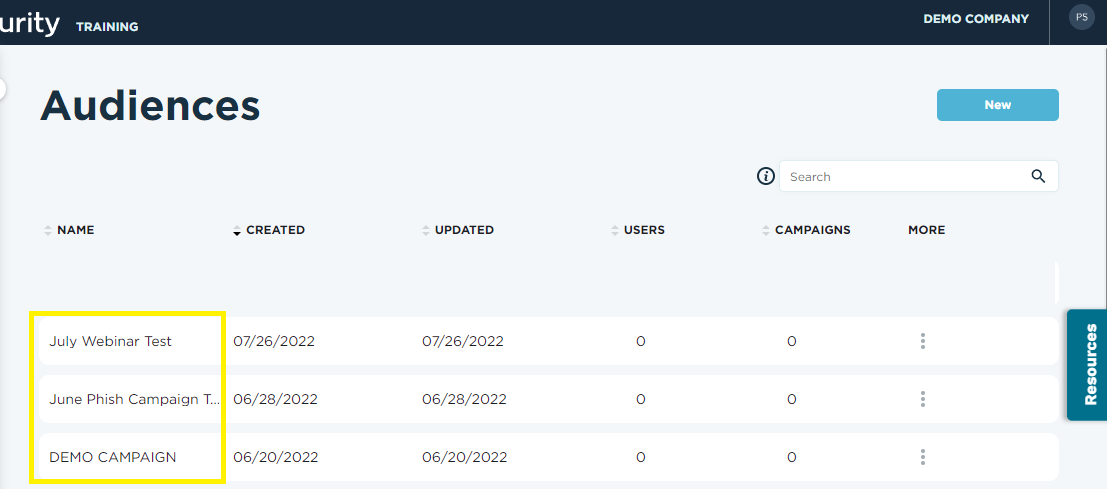Click DEMO COMPANY in the header

tap(976, 19)
